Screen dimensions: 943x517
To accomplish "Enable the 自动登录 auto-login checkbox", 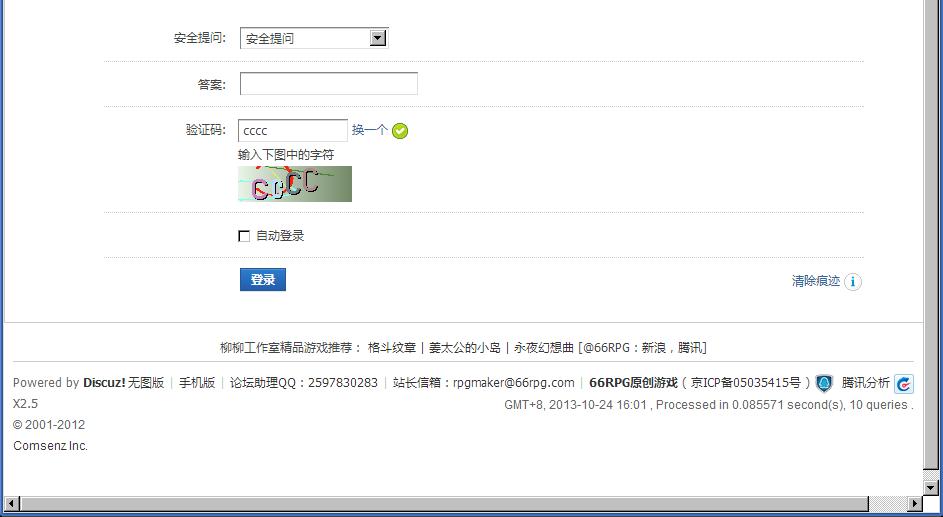I will pyautogui.click(x=244, y=236).
